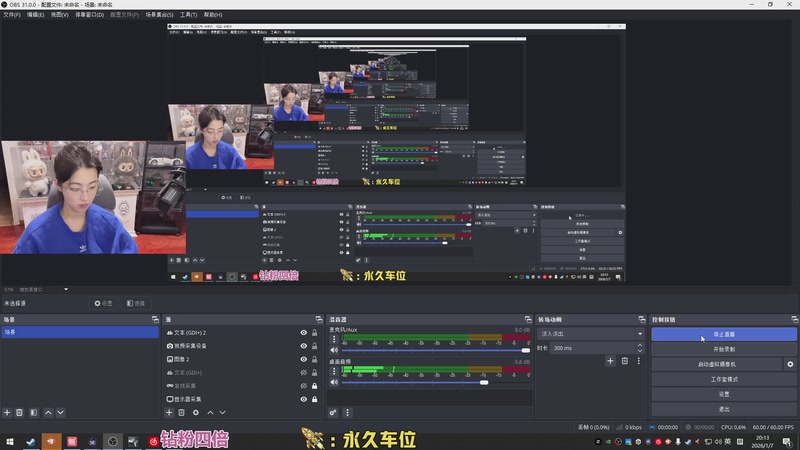Open the preview scaling dropdown arrow
Viewport: 800px width, 450px height.
66,289
